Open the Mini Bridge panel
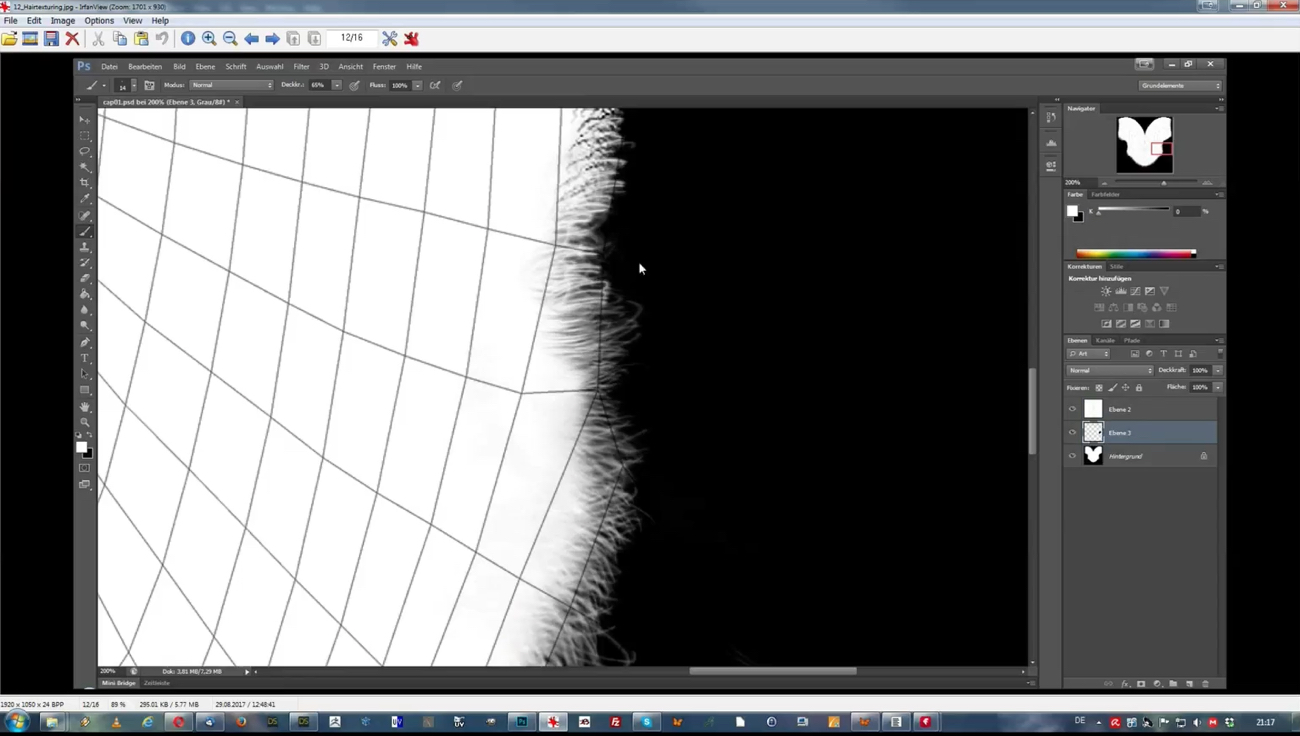This screenshot has width=1300, height=736. point(118,683)
